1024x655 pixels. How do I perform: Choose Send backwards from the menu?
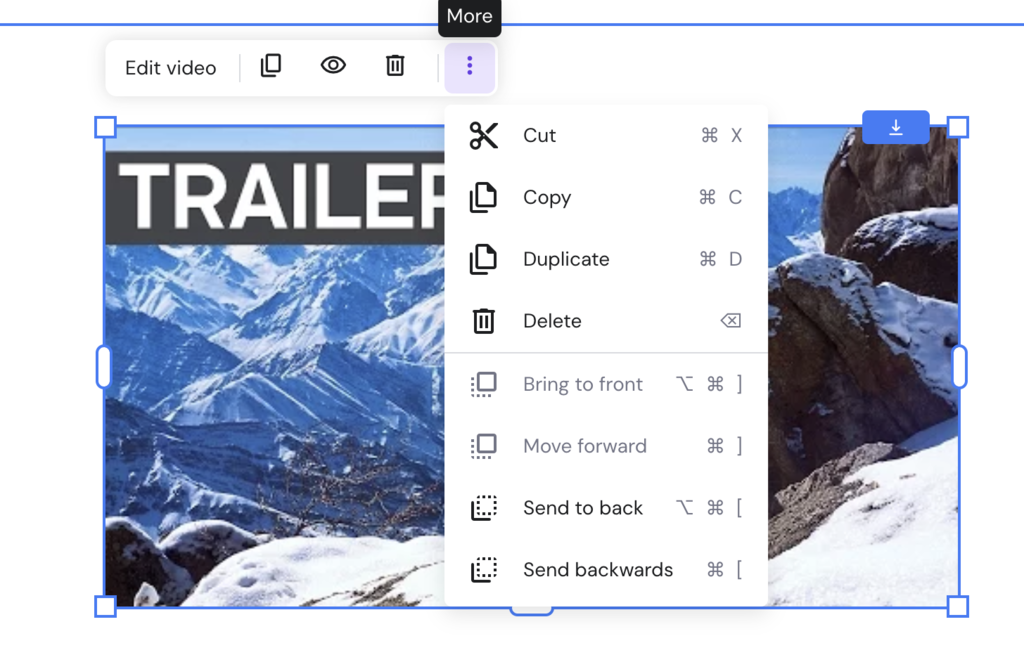click(x=597, y=569)
